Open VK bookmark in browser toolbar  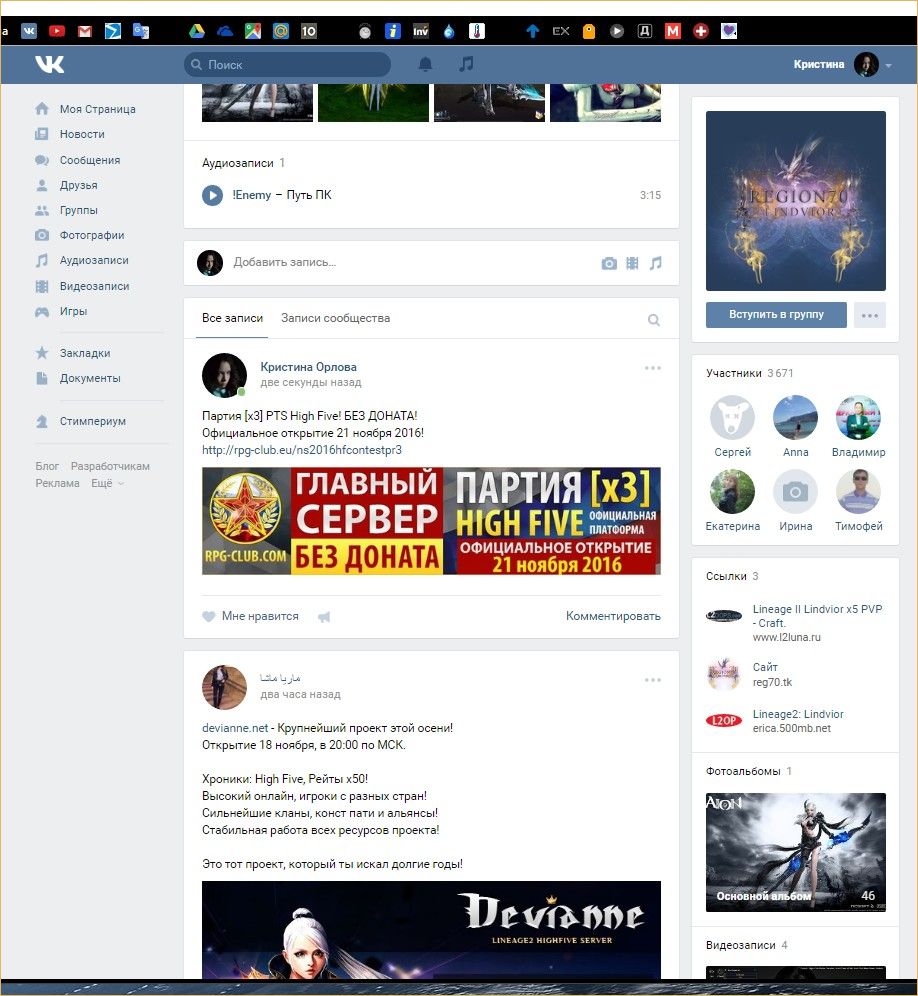(29, 30)
